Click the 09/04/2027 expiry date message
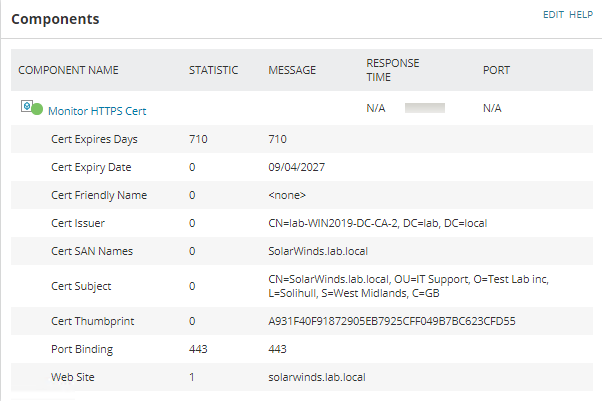The image size is (602, 401). [x=296, y=167]
